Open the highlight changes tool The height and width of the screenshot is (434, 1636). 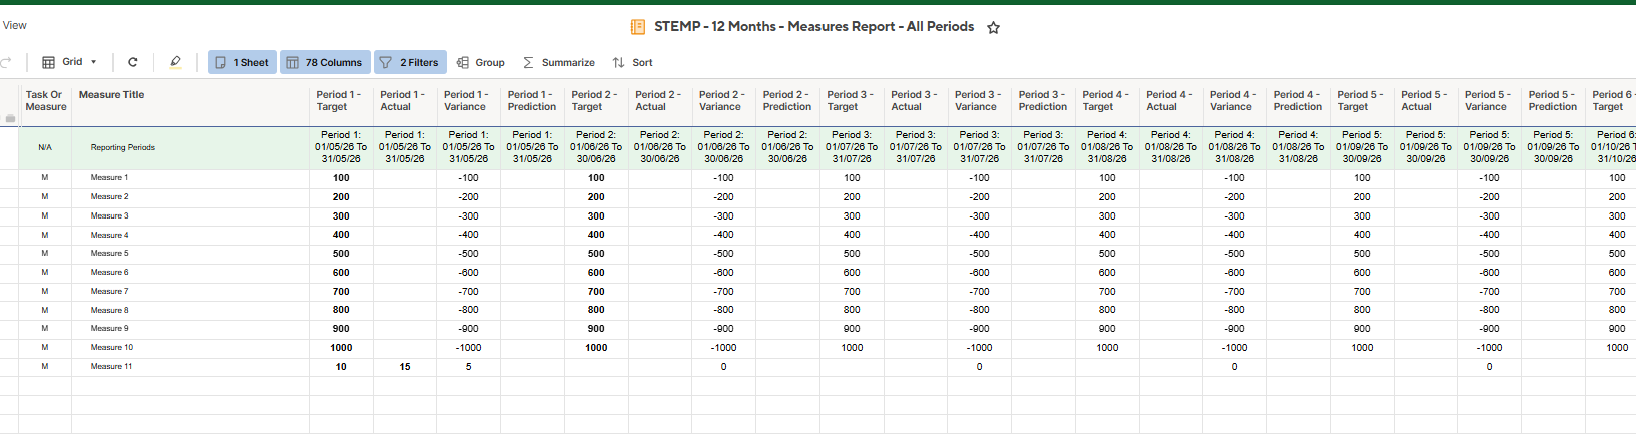[x=175, y=62]
